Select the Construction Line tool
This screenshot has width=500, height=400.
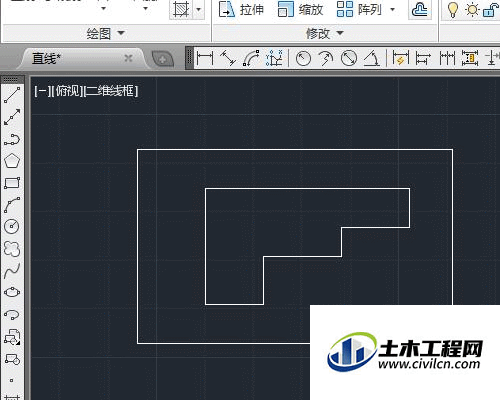point(12,117)
